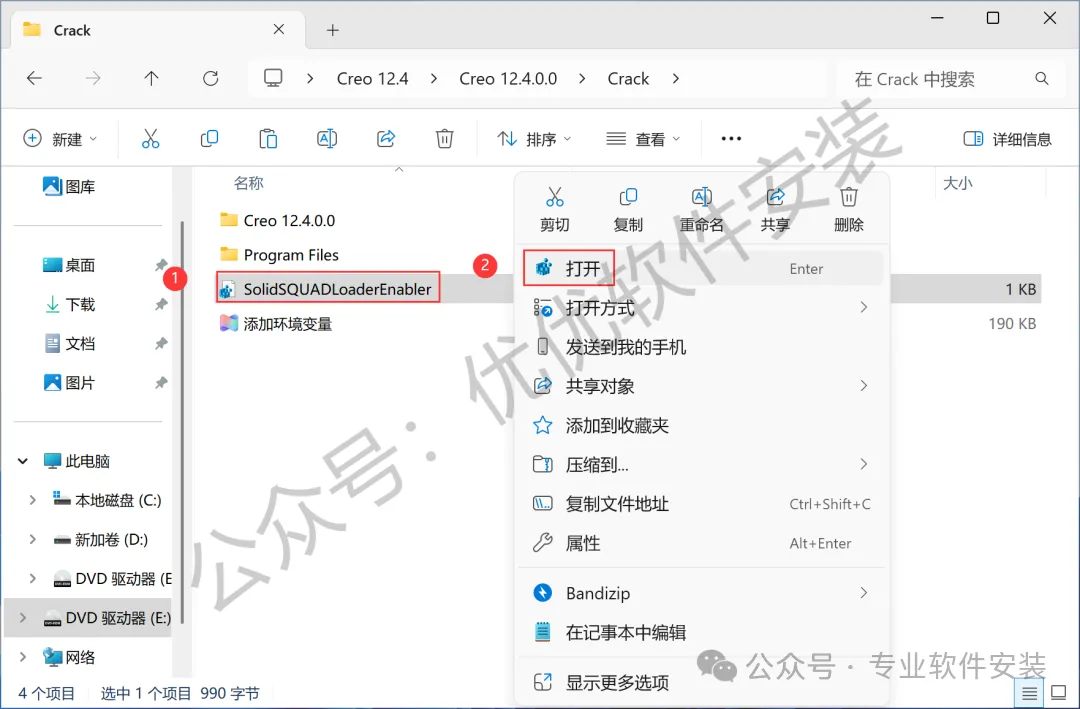The width and height of the screenshot is (1080, 709).
Task: Open 桌面 in navigation pane
Action: (70, 265)
